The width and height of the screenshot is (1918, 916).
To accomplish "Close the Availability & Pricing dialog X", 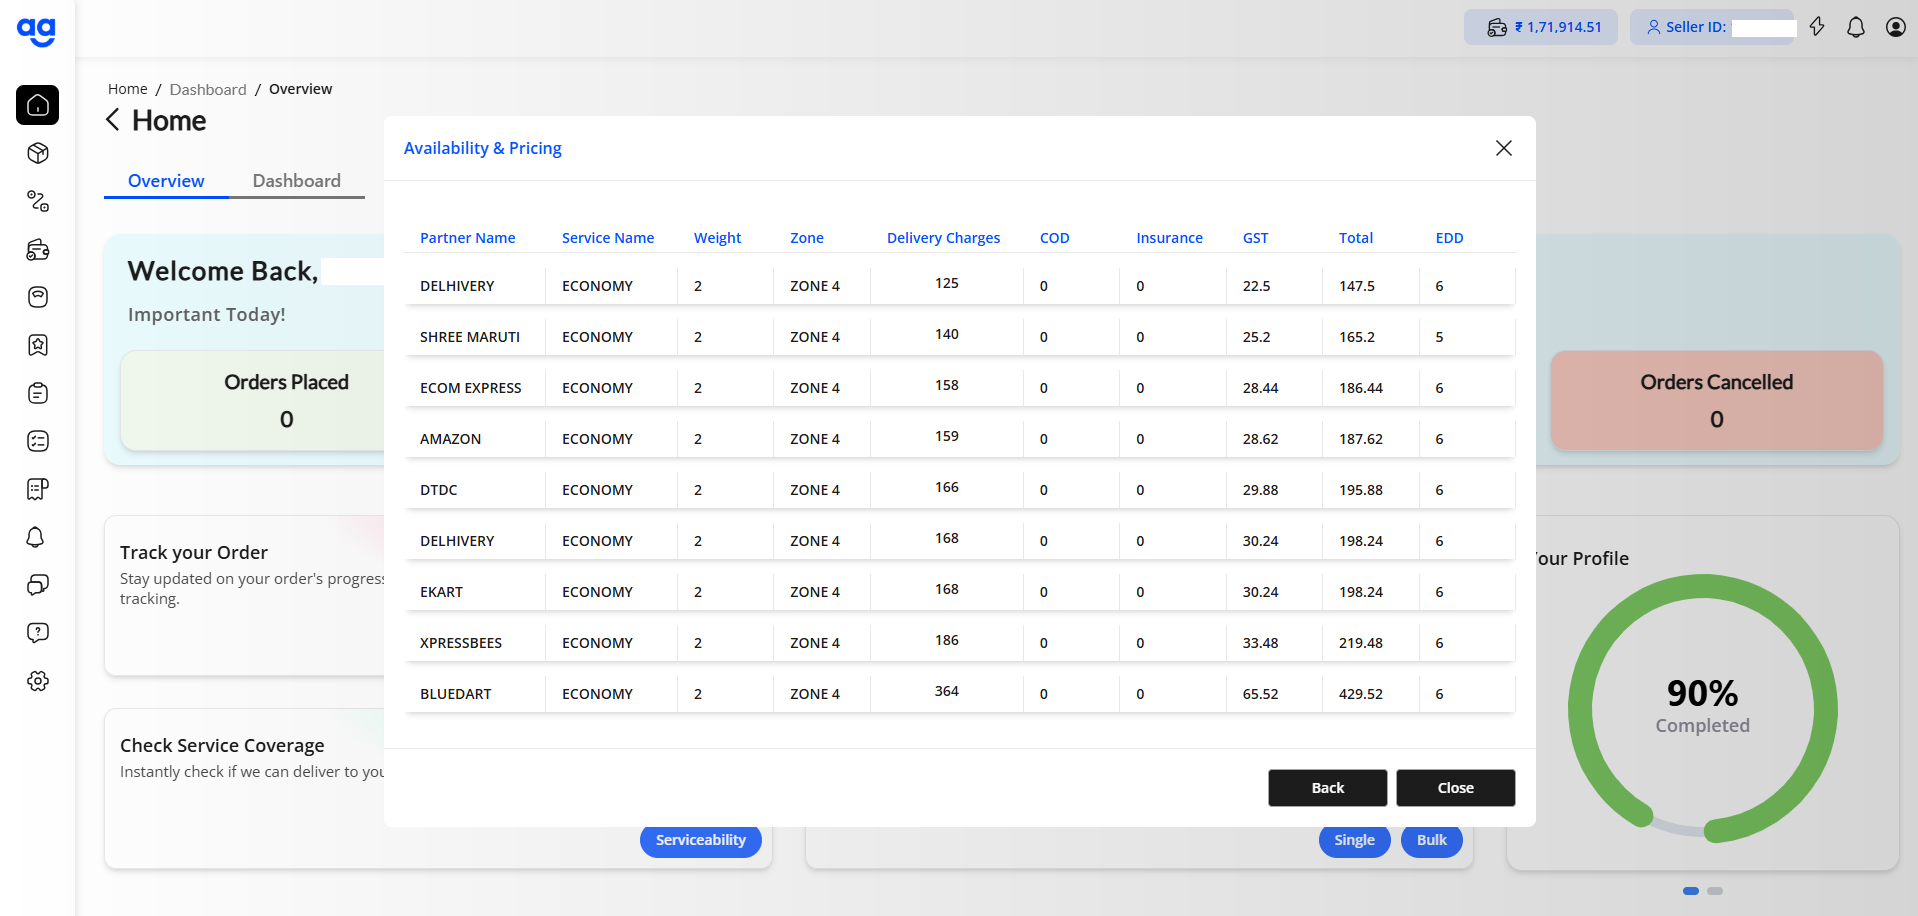I will pyautogui.click(x=1503, y=148).
